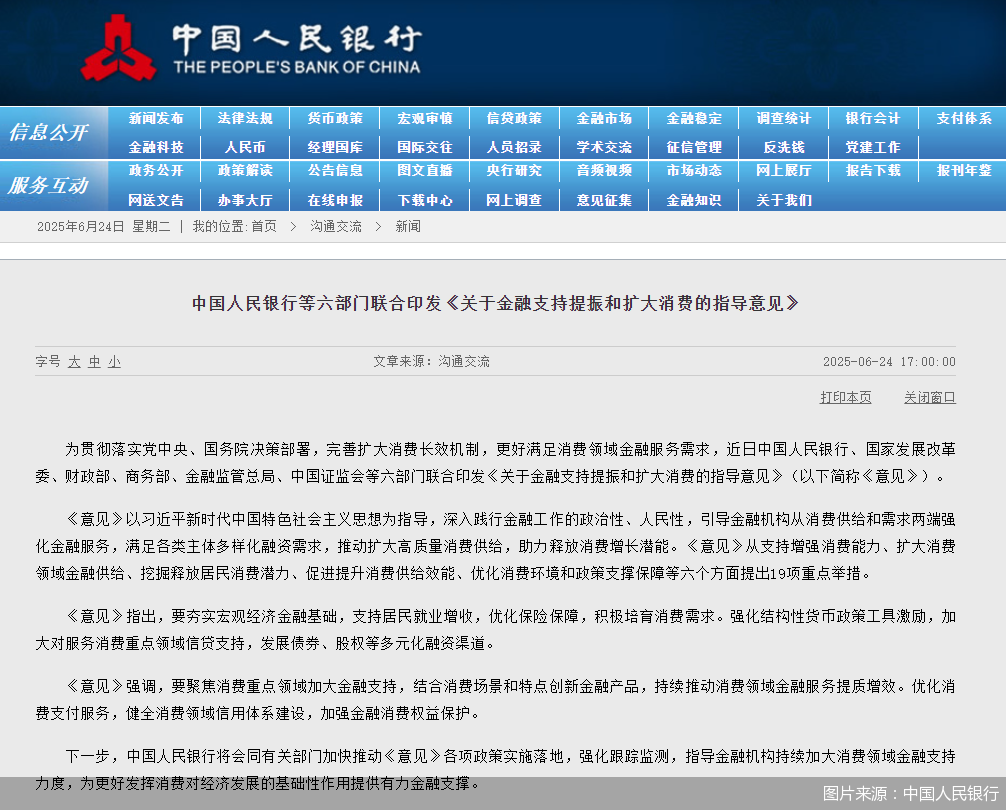Select the small font size 小
The image size is (1006, 810).
pyautogui.click(x=113, y=361)
